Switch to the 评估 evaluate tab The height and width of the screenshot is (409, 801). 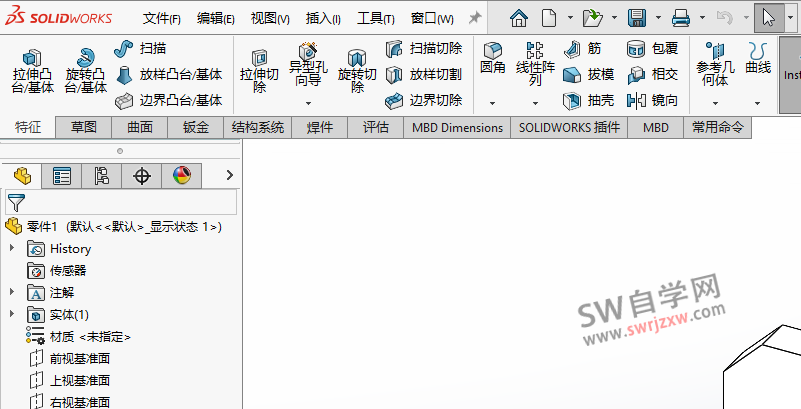click(376, 127)
